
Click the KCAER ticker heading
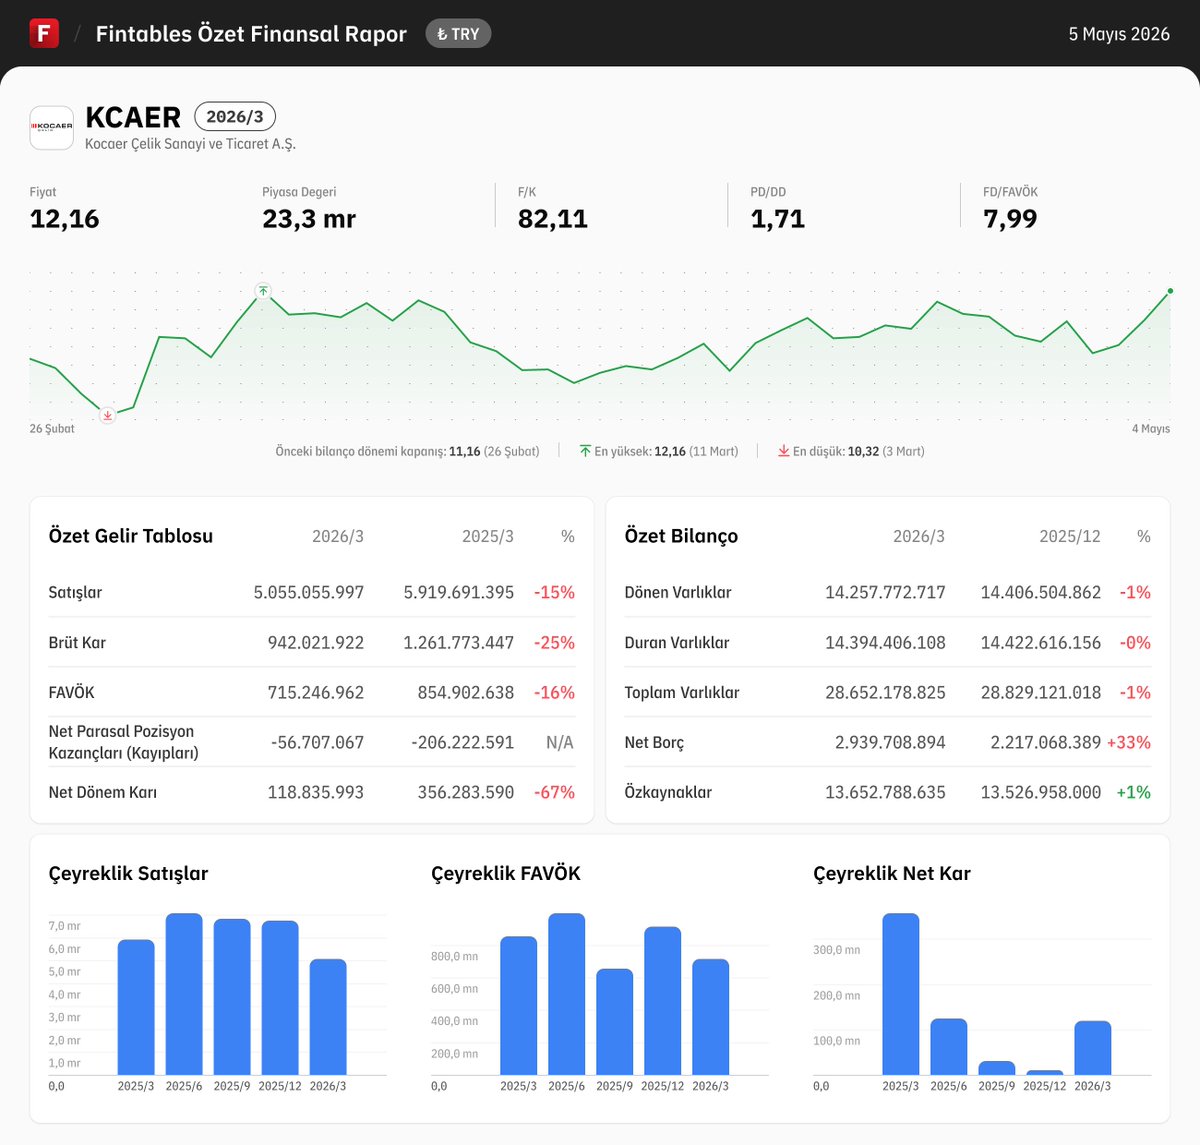133,117
